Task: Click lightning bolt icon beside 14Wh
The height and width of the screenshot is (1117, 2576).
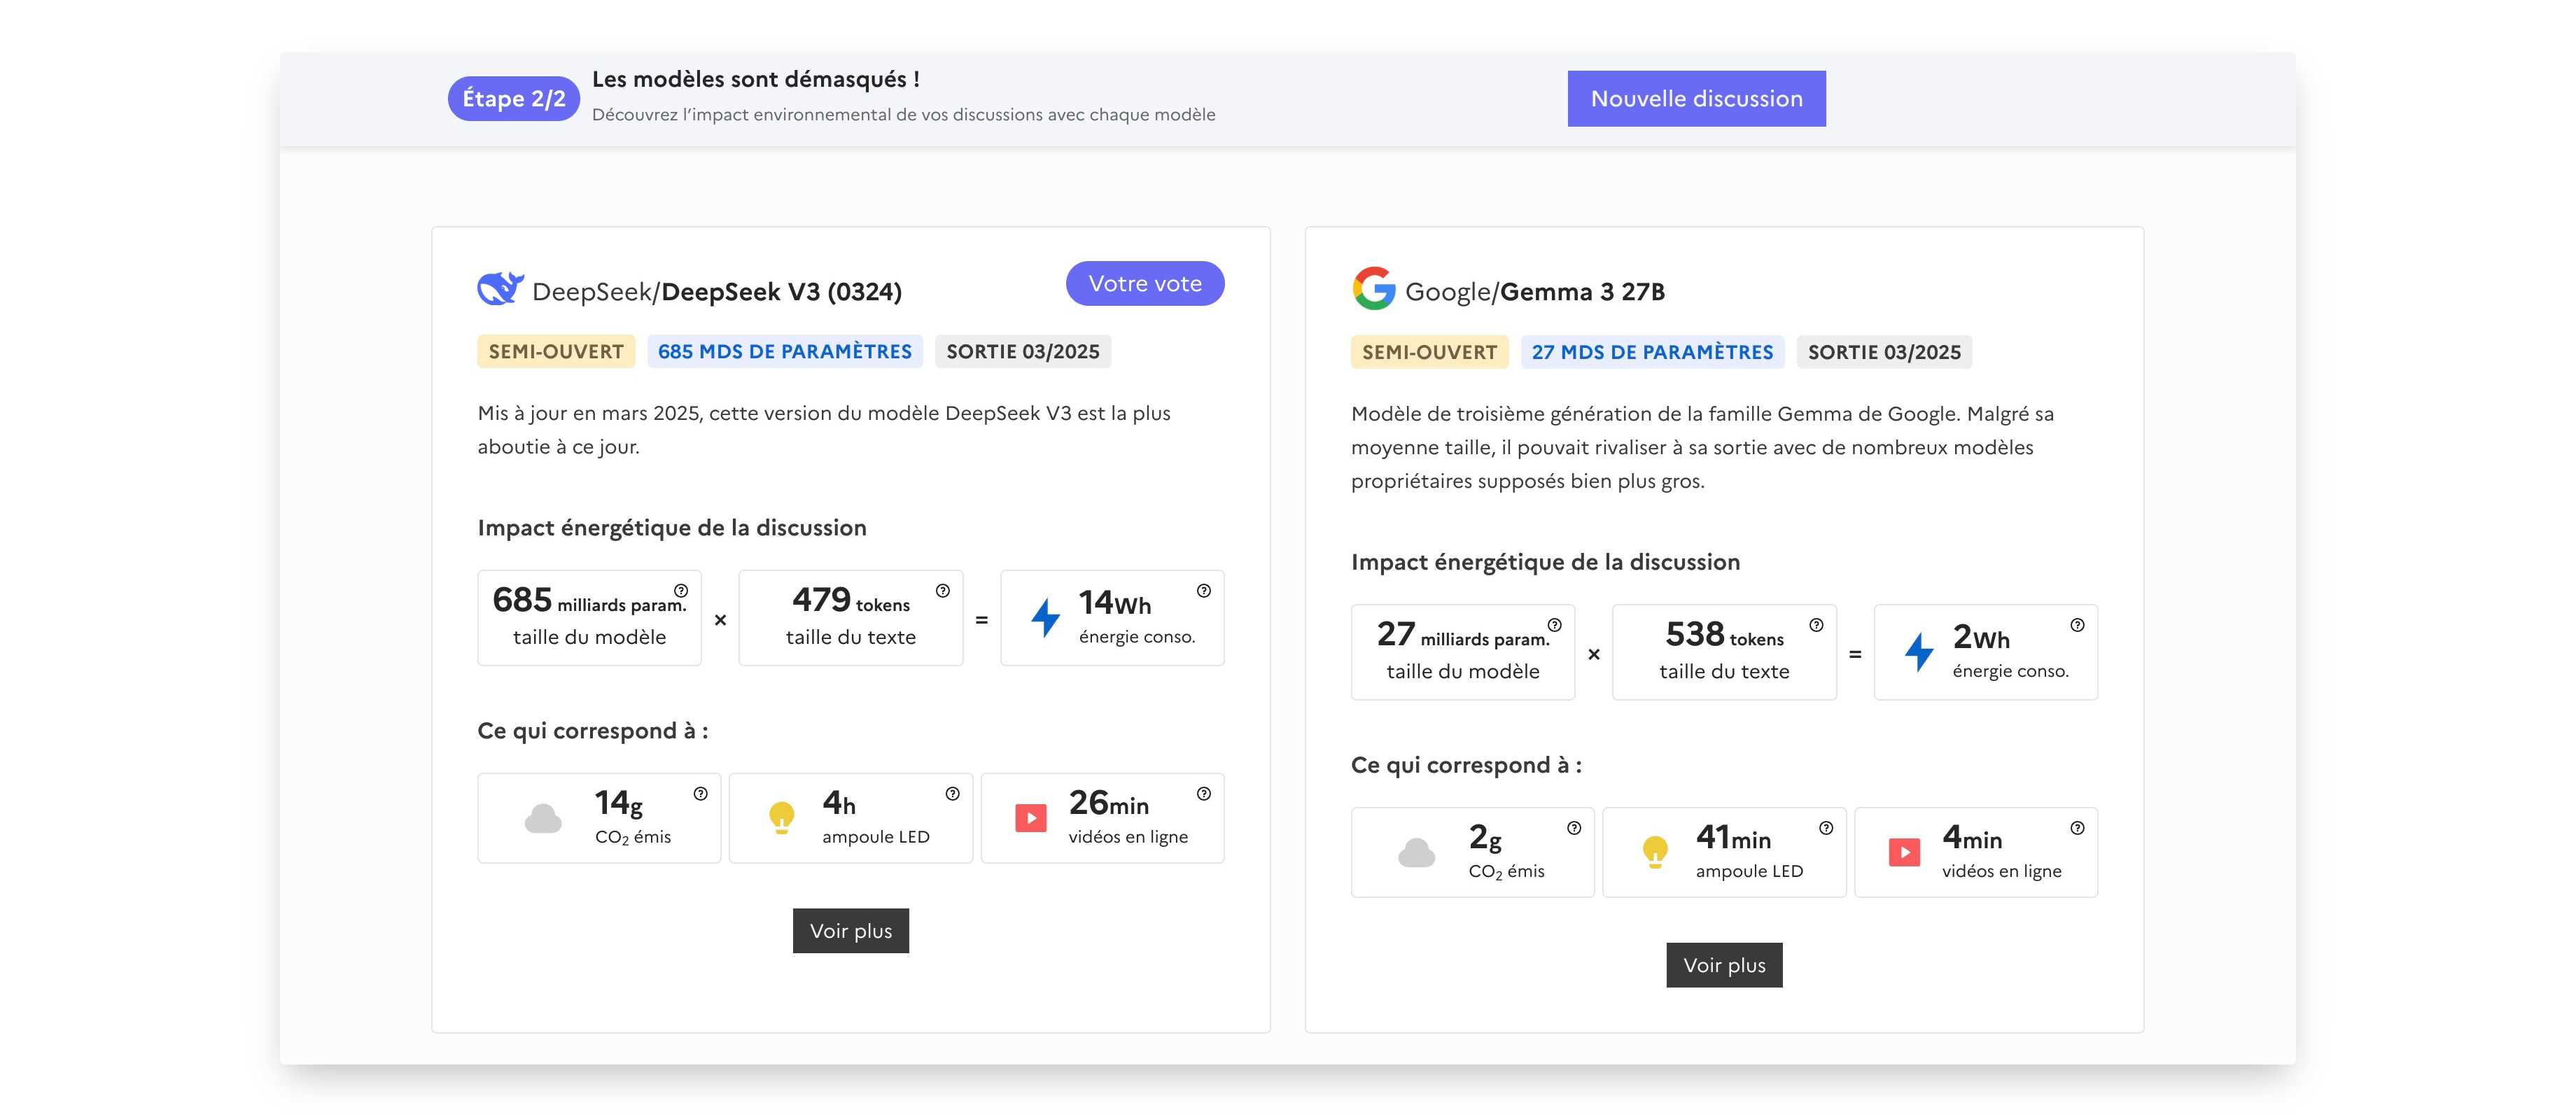Action: (1045, 617)
